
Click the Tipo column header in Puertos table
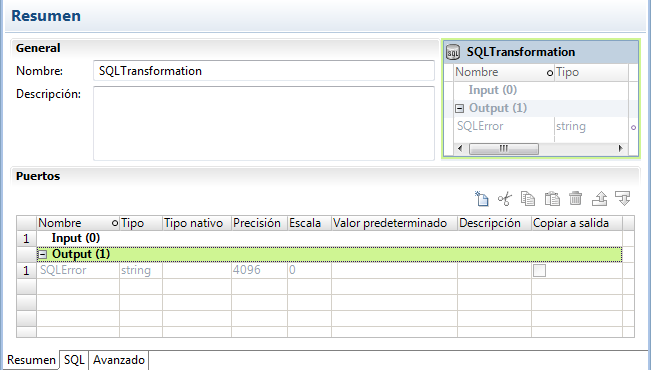pyautogui.click(x=141, y=223)
